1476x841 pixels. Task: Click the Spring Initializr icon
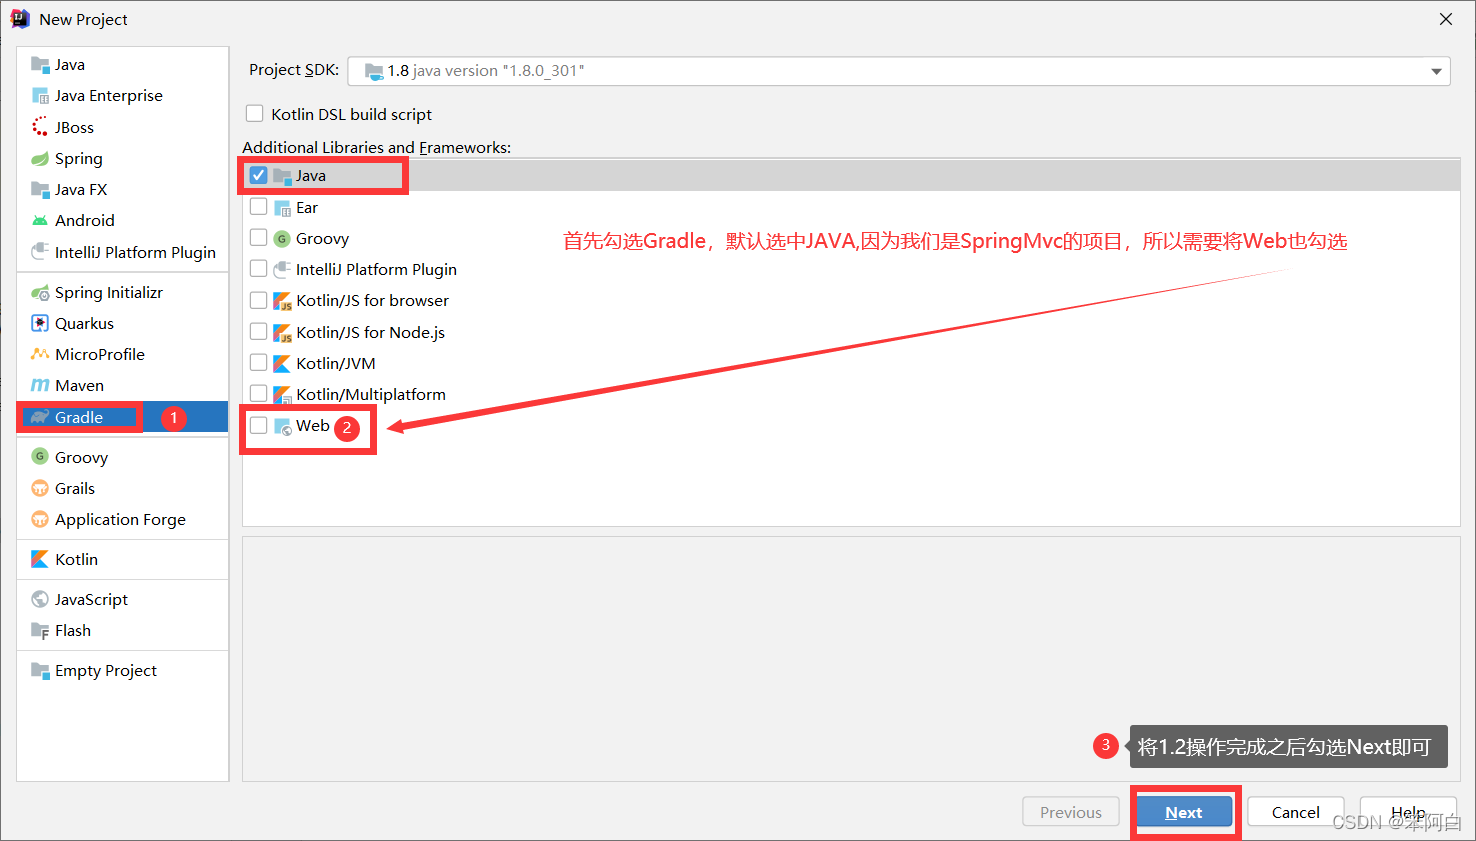[x=40, y=292]
